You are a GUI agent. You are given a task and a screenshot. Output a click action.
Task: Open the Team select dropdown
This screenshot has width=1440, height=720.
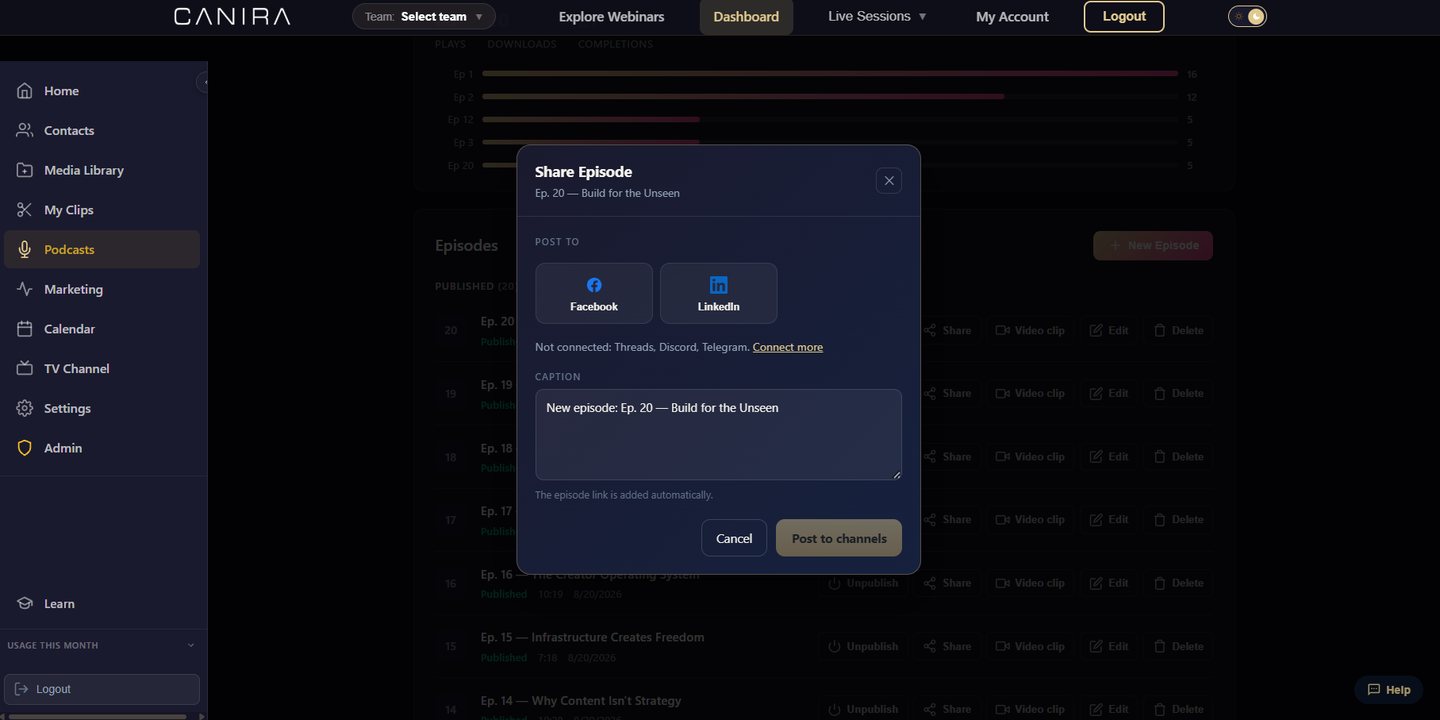click(x=424, y=16)
